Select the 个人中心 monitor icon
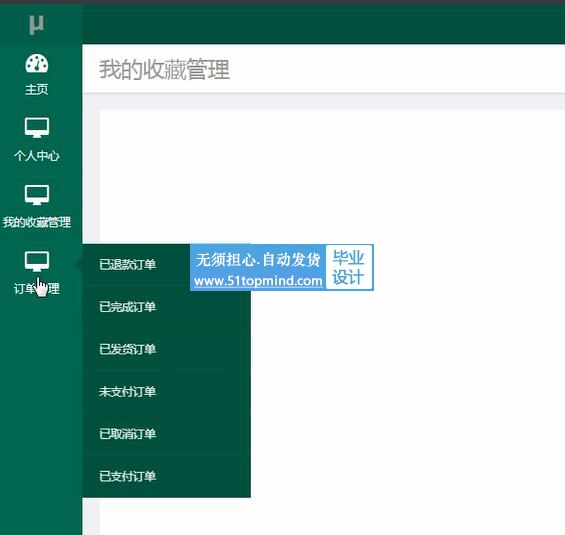Image resolution: width=565 pixels, height=535 pixels. point(36,127)
